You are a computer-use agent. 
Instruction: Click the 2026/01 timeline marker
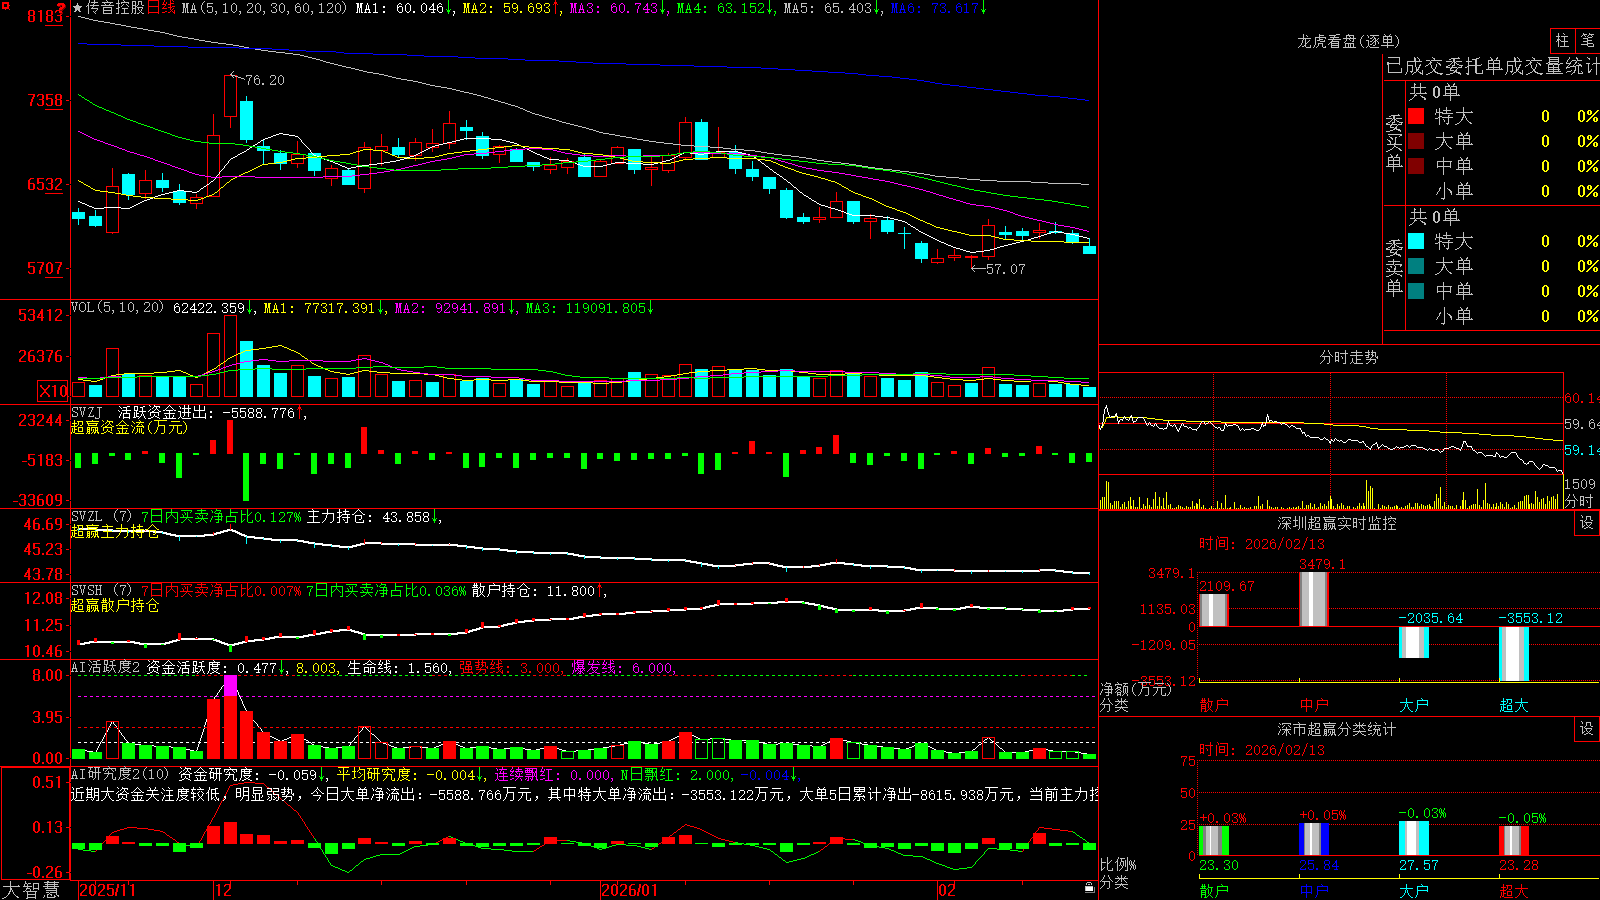point(630,890)
